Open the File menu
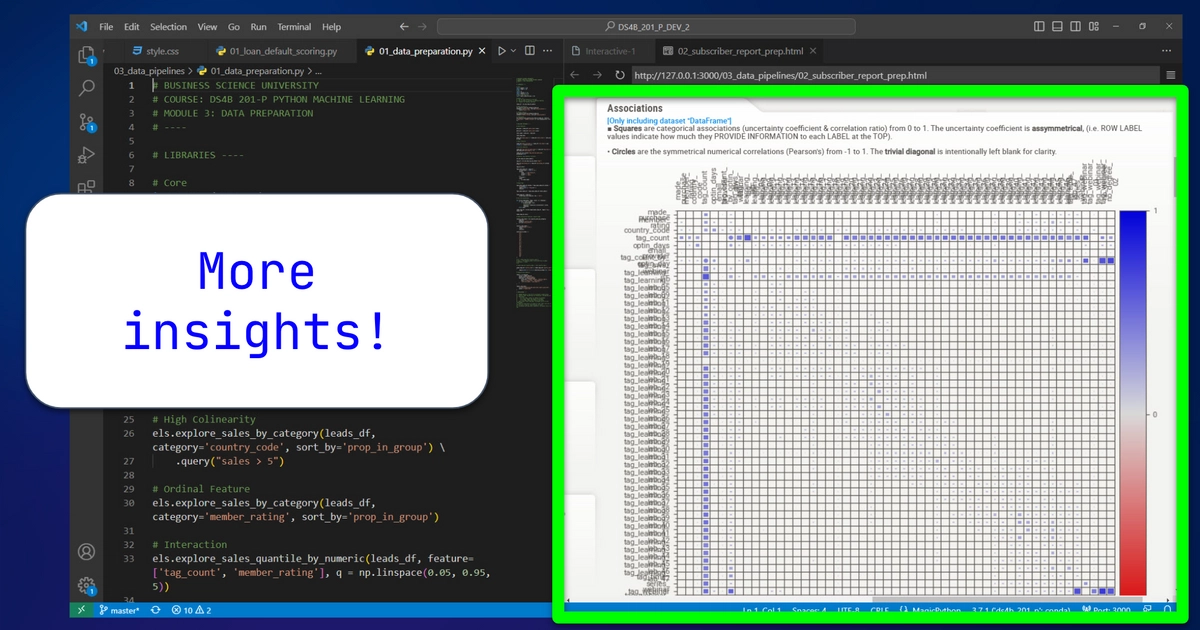The image size is (1200, 630). click(107, 27)
